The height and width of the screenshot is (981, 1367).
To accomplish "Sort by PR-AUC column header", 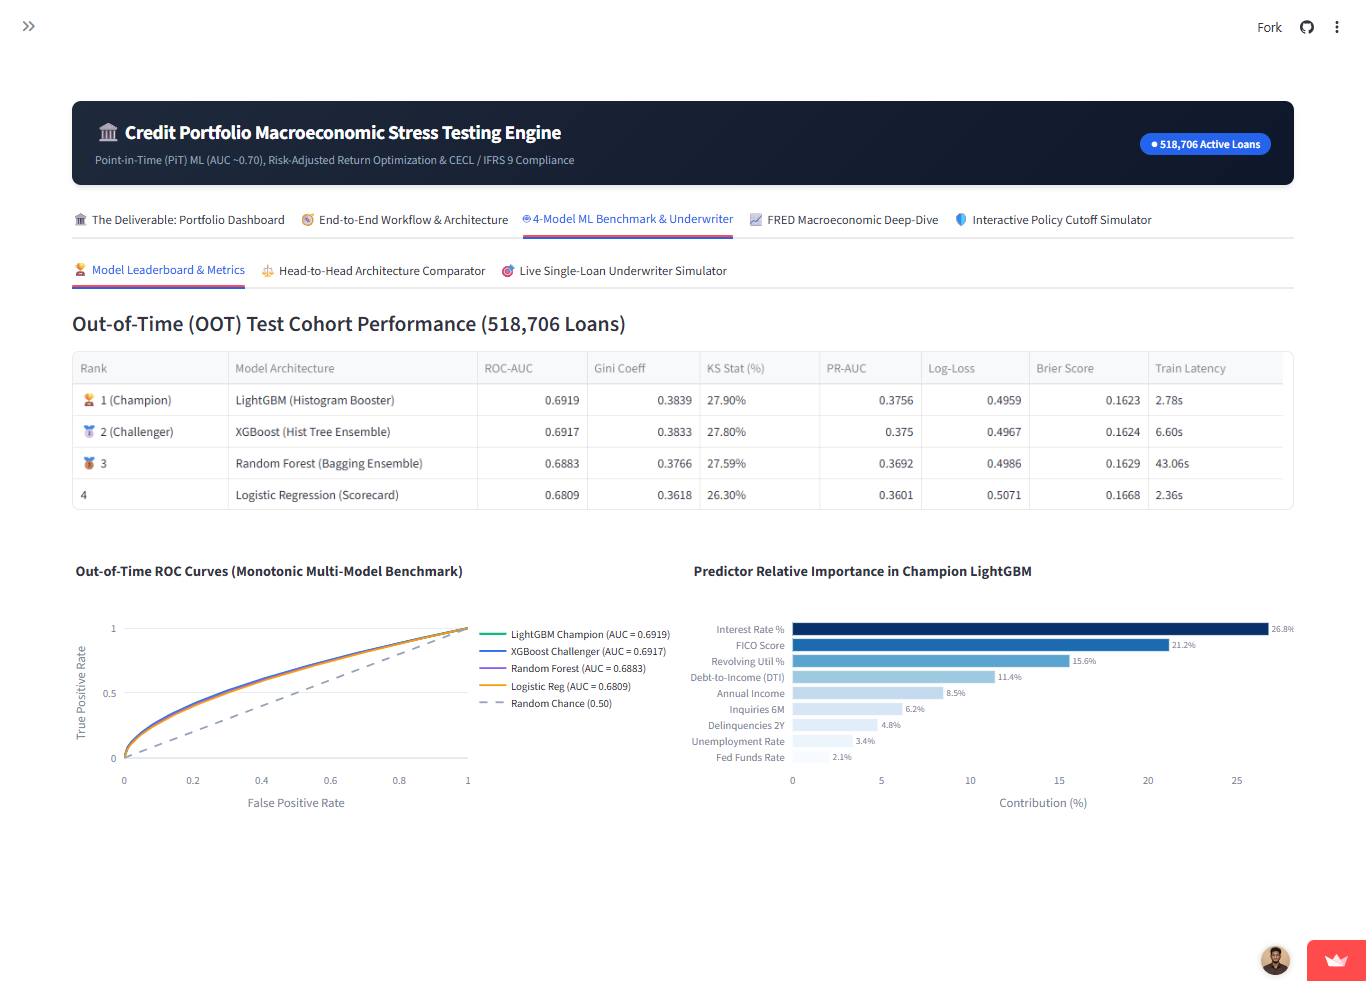I will (870, 368).
